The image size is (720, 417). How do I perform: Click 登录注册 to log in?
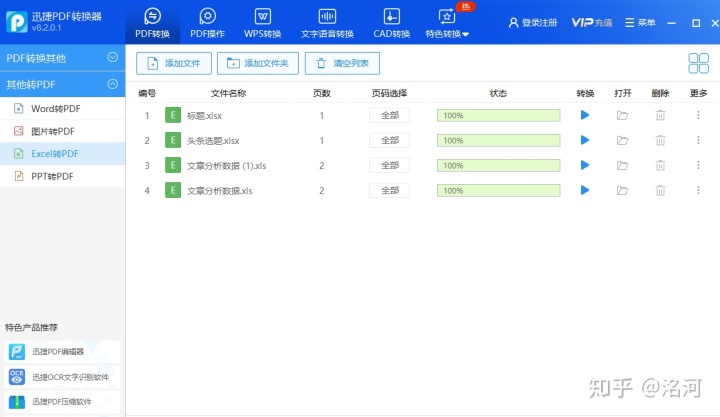pyautogui.click(x=533, y=23)
